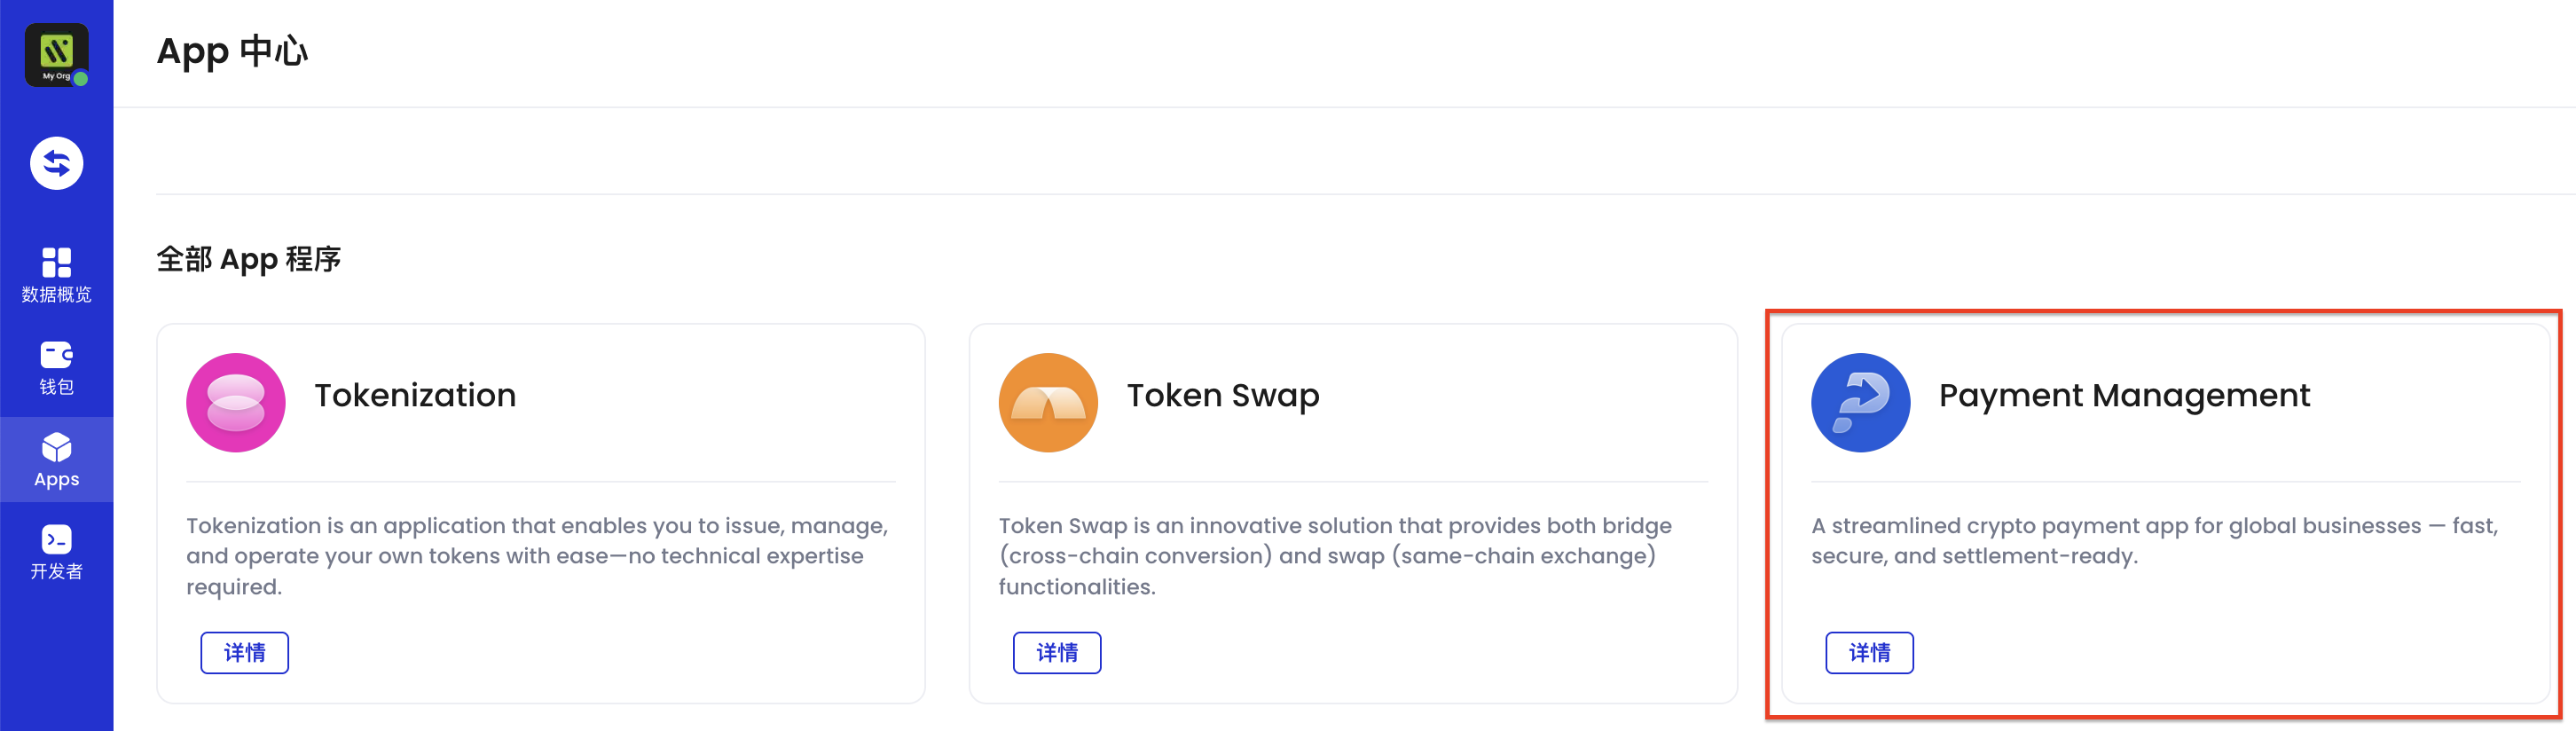Image resolution: width=2576 pixels, height=731 pixels.
Task: Click the Tokenization description text
Action: coord(537,555)
